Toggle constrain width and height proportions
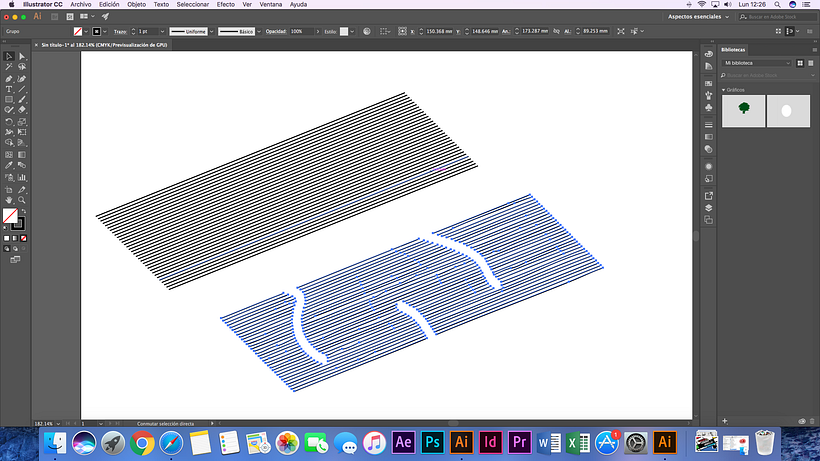Image resolution: width=820 pixels, height=461 pixels. (556, 31)
